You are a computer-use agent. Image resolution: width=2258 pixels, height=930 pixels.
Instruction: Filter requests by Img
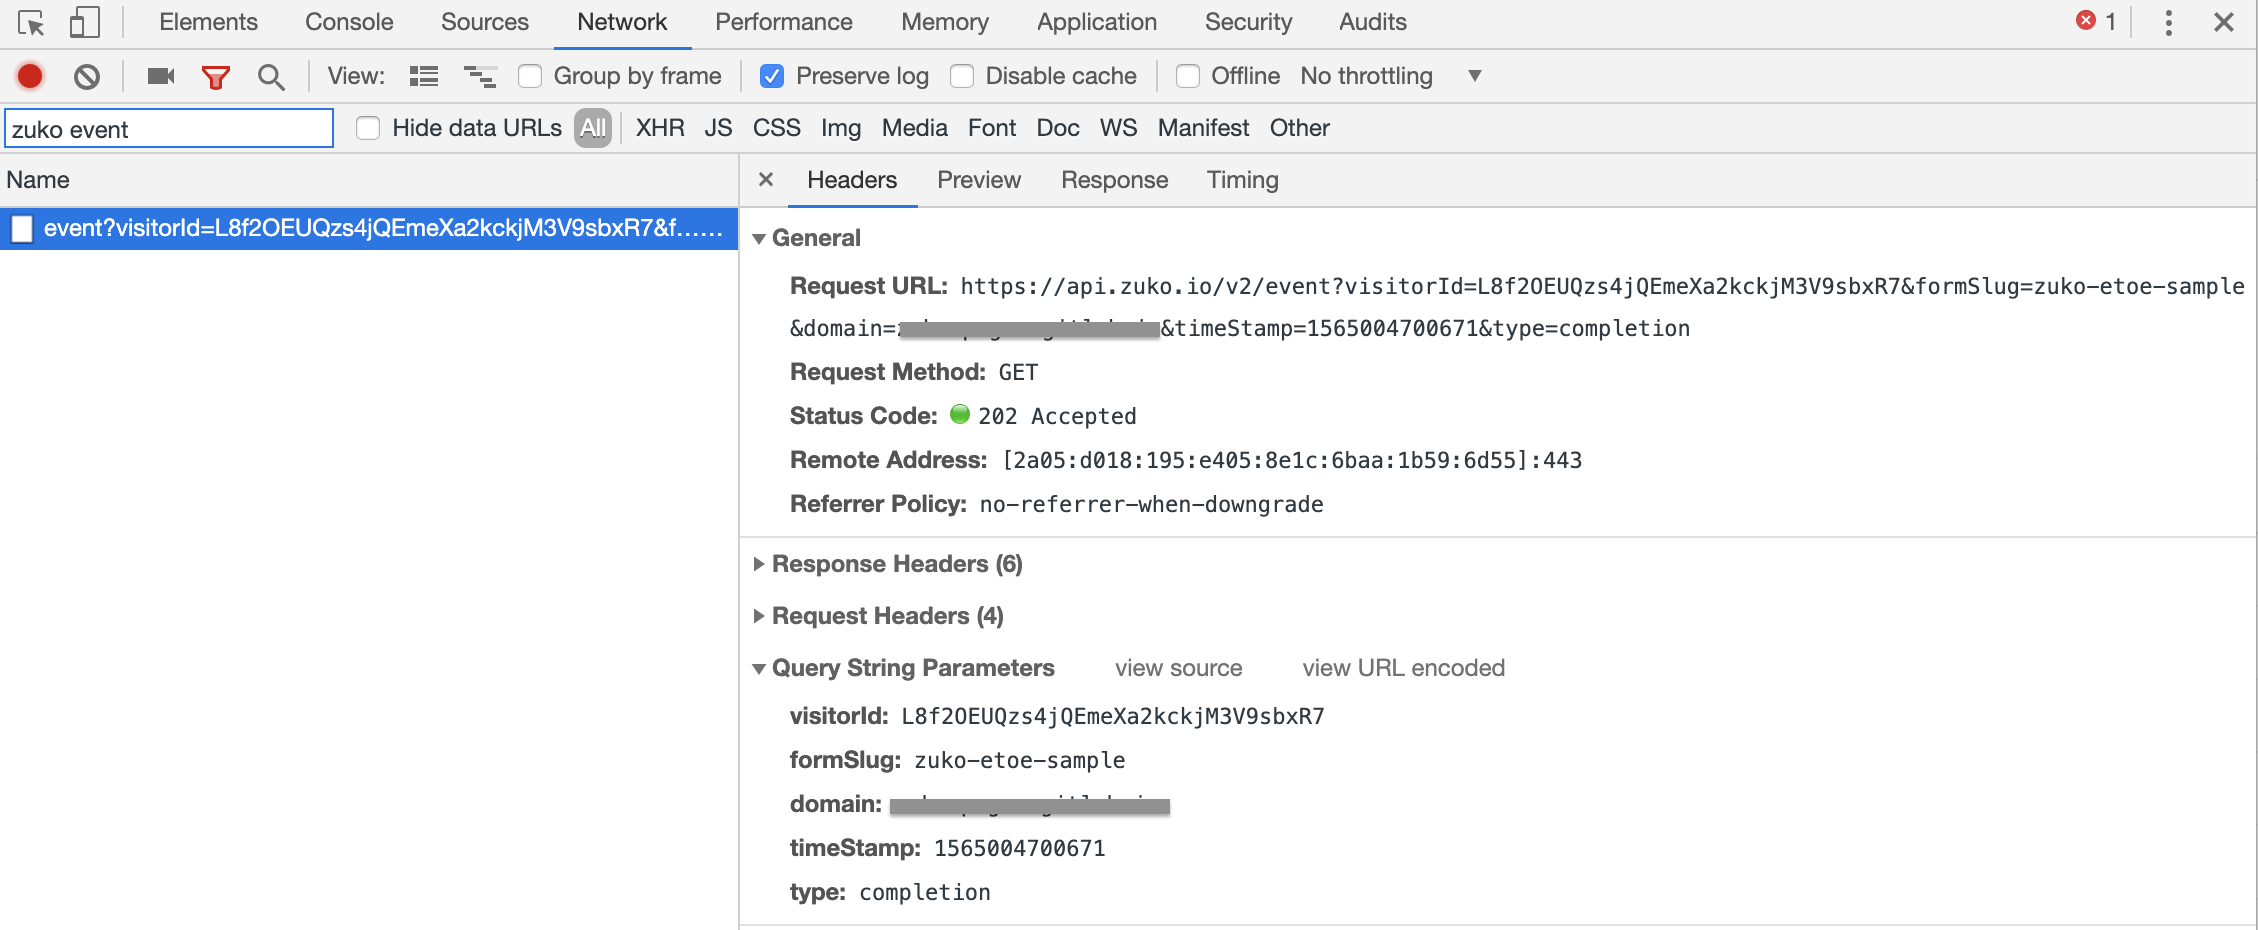coord(841,128)
